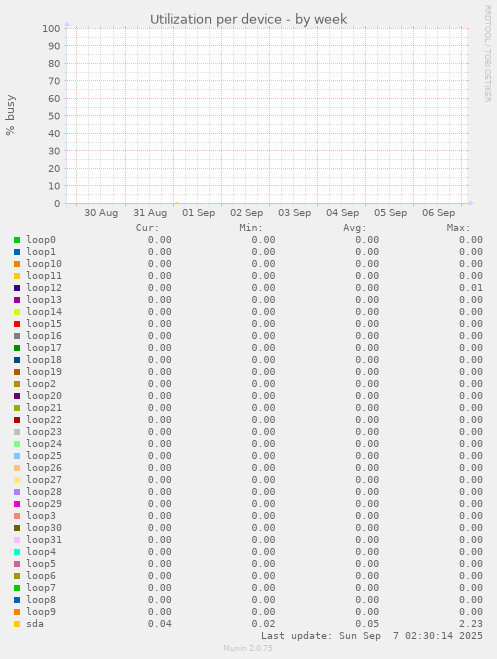
Task: Click the '01 Sep' date label
Action: [x=198, y=213]
